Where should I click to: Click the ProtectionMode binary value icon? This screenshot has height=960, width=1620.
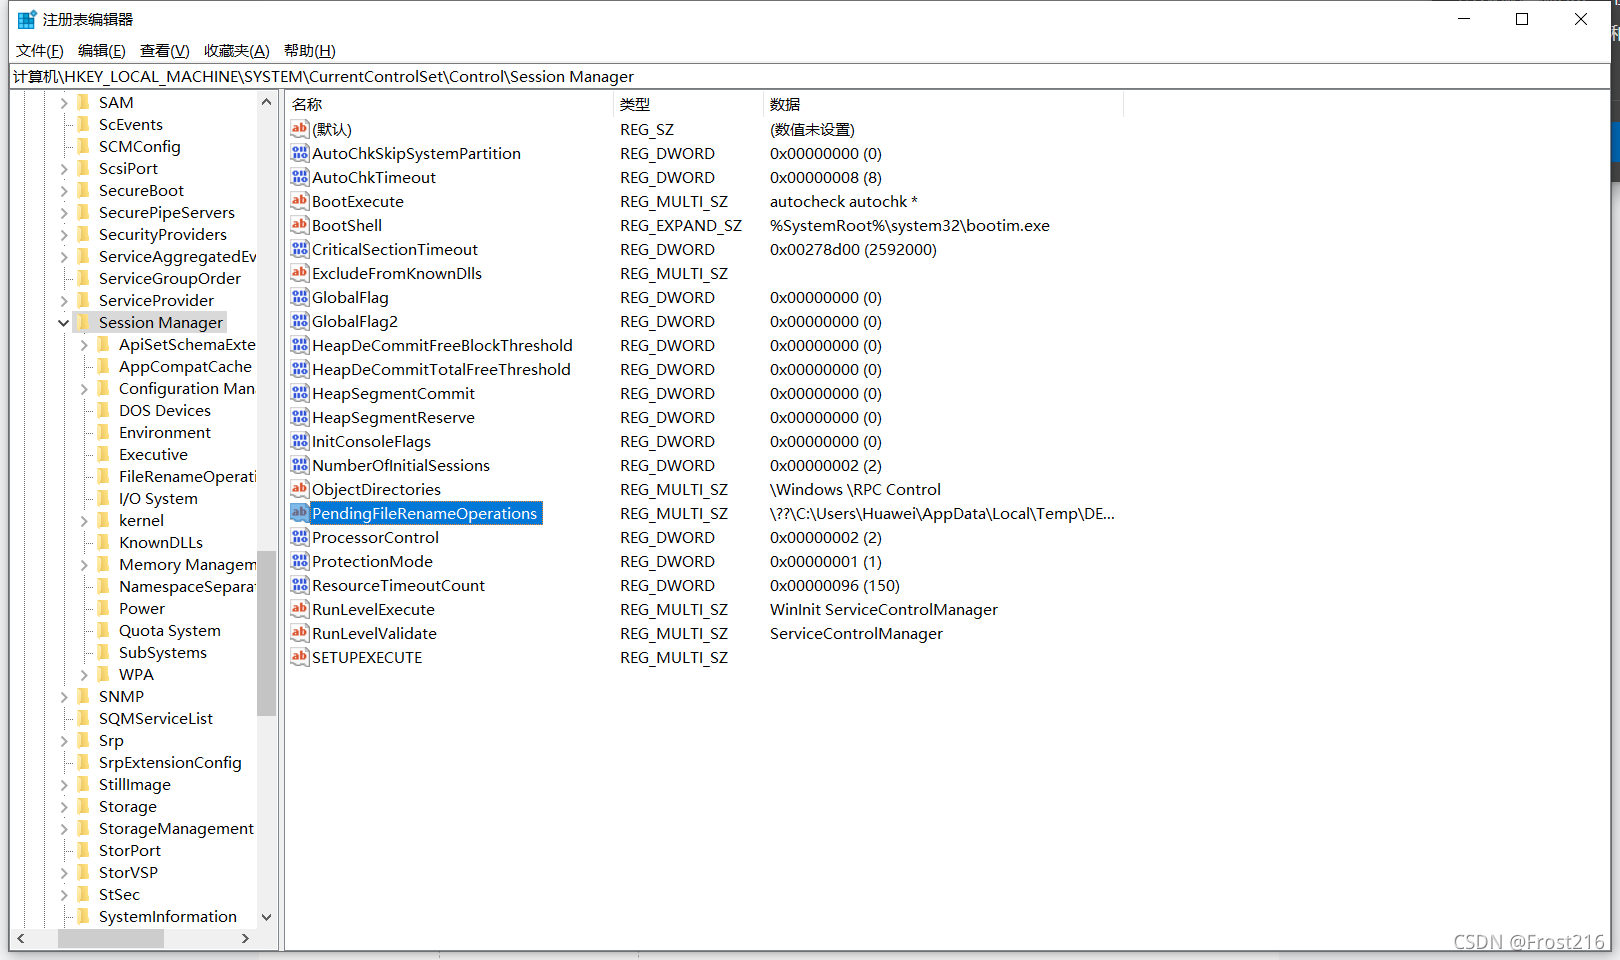tap(299, 561)
